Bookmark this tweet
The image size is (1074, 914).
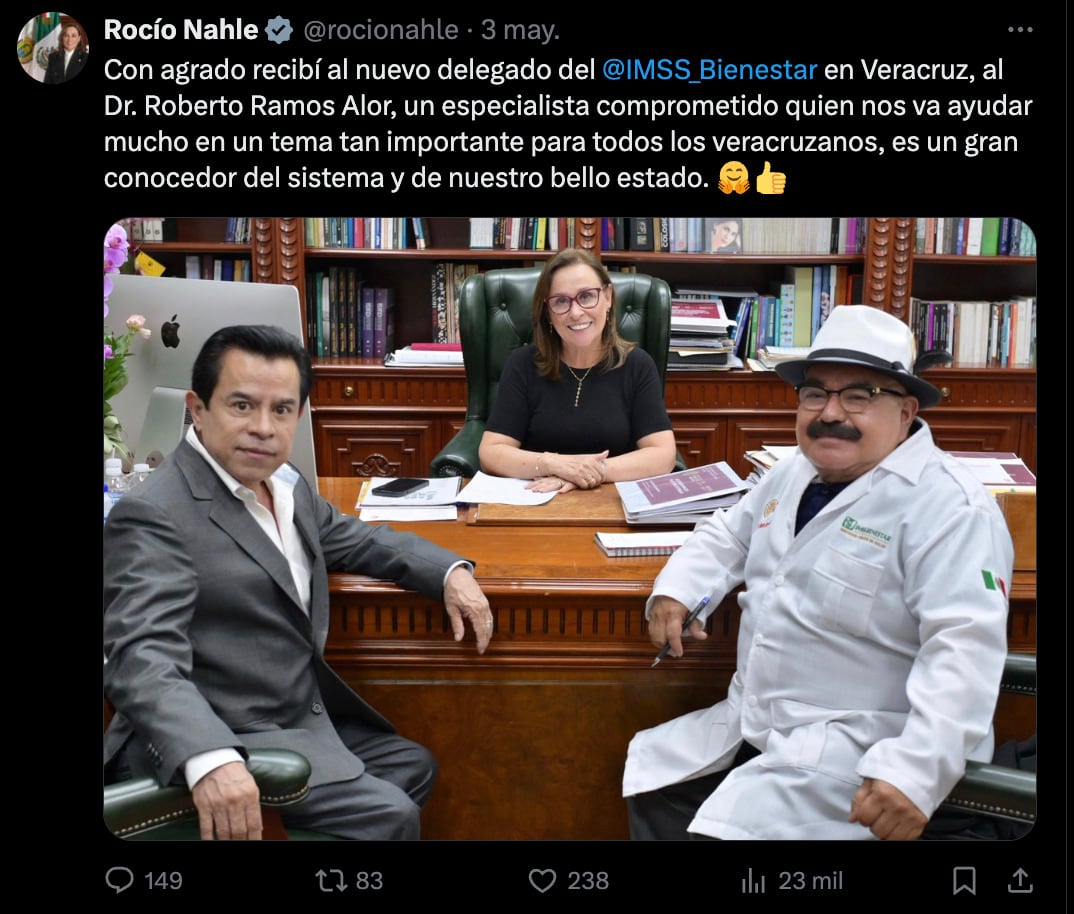(x=964, y=880)
